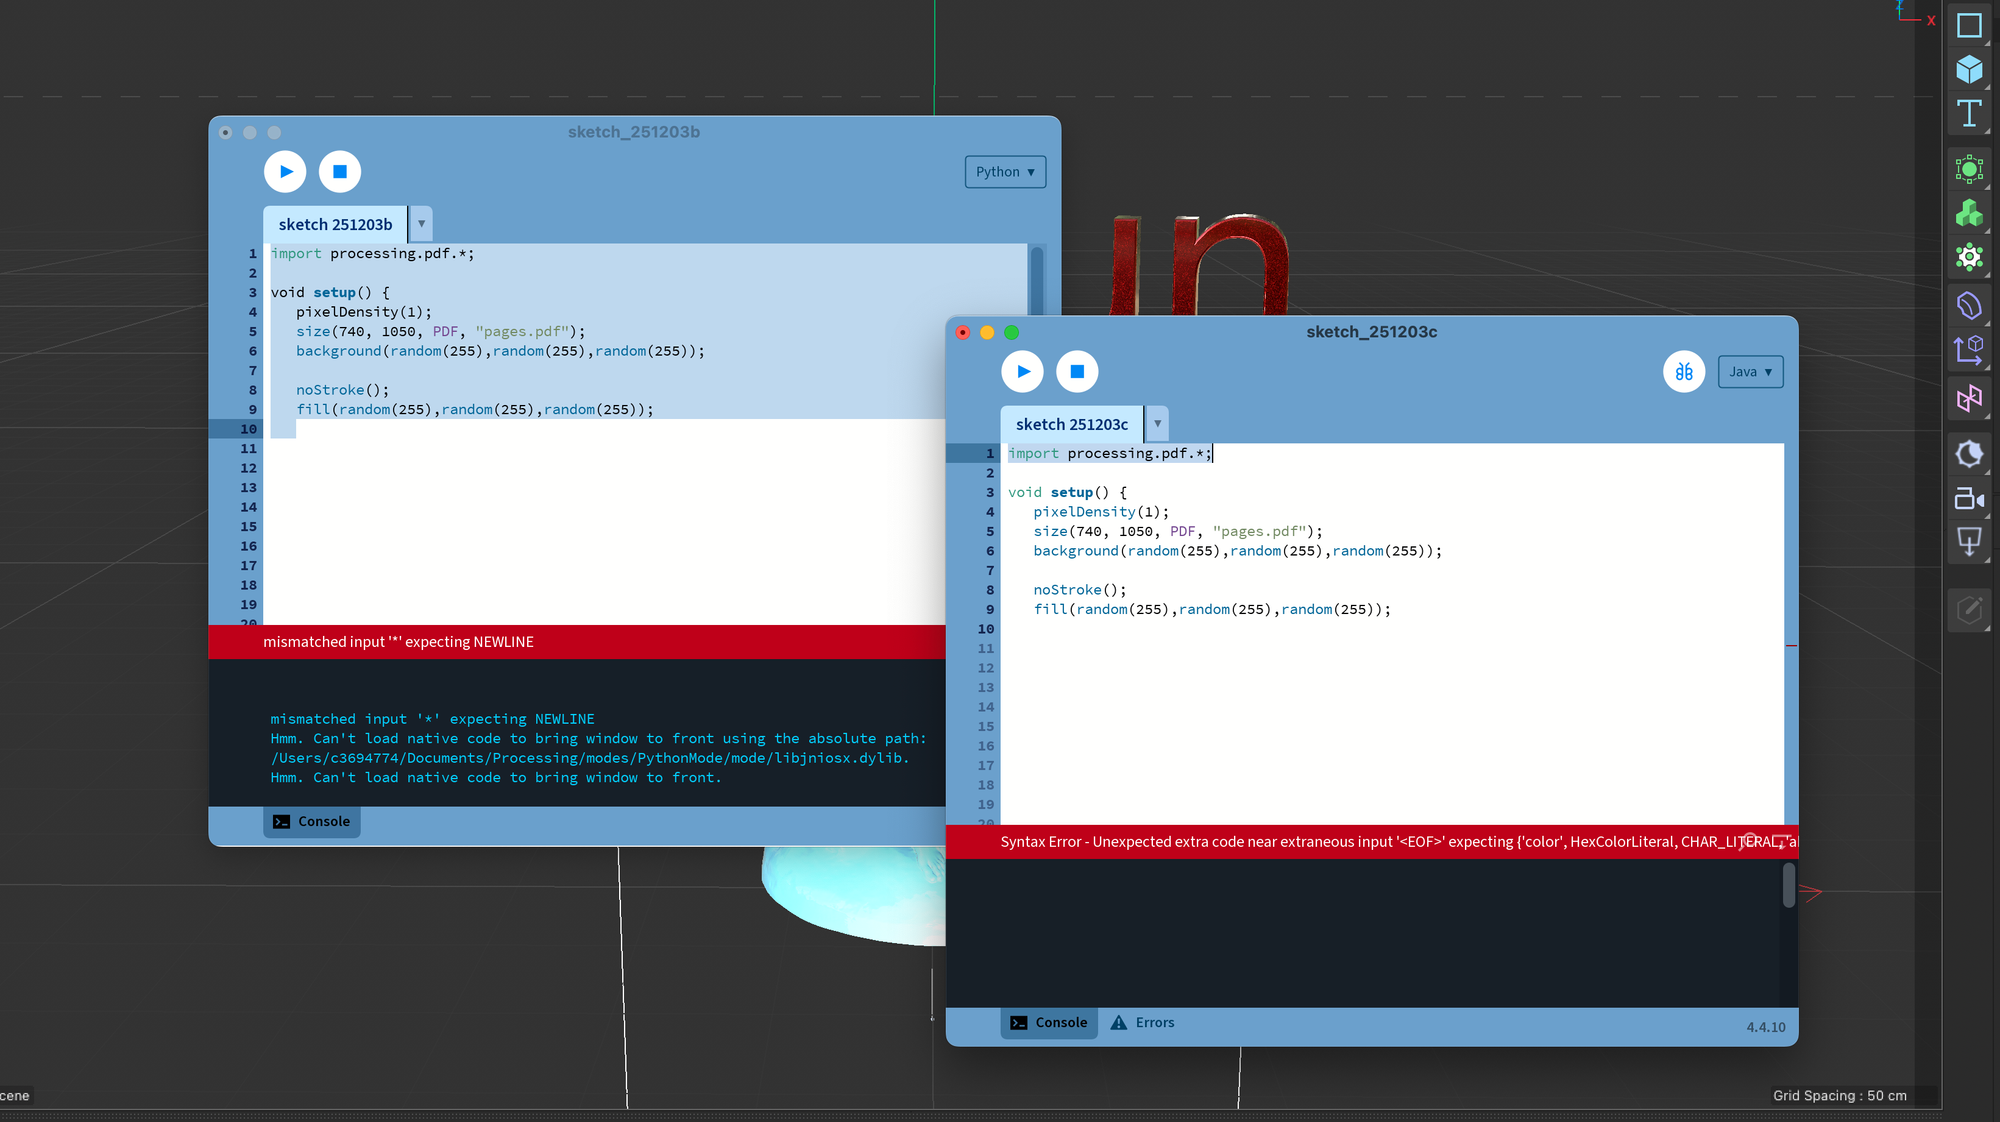Viewport: 2000px width, 1122px height.
Task: Click the green Cloner cubes icon
Action: (x=1969, y=213)
